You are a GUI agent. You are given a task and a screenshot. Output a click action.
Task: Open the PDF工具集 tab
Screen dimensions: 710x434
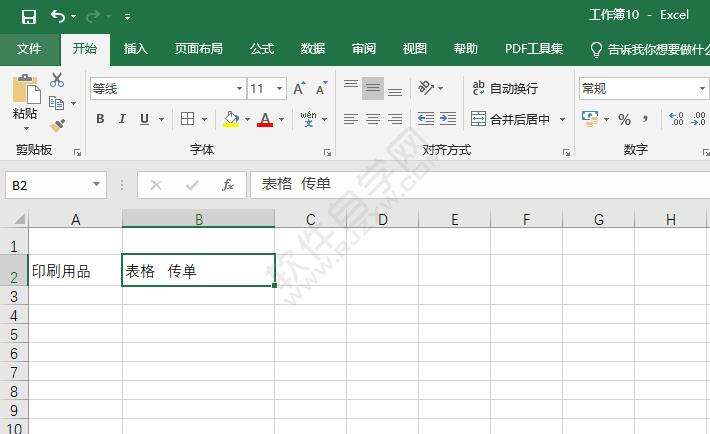coord(534,48)
